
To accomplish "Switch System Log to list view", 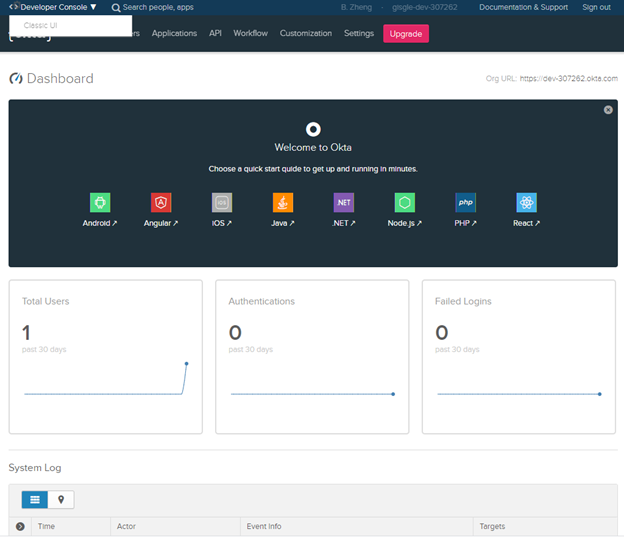I will tap(35, 500).
